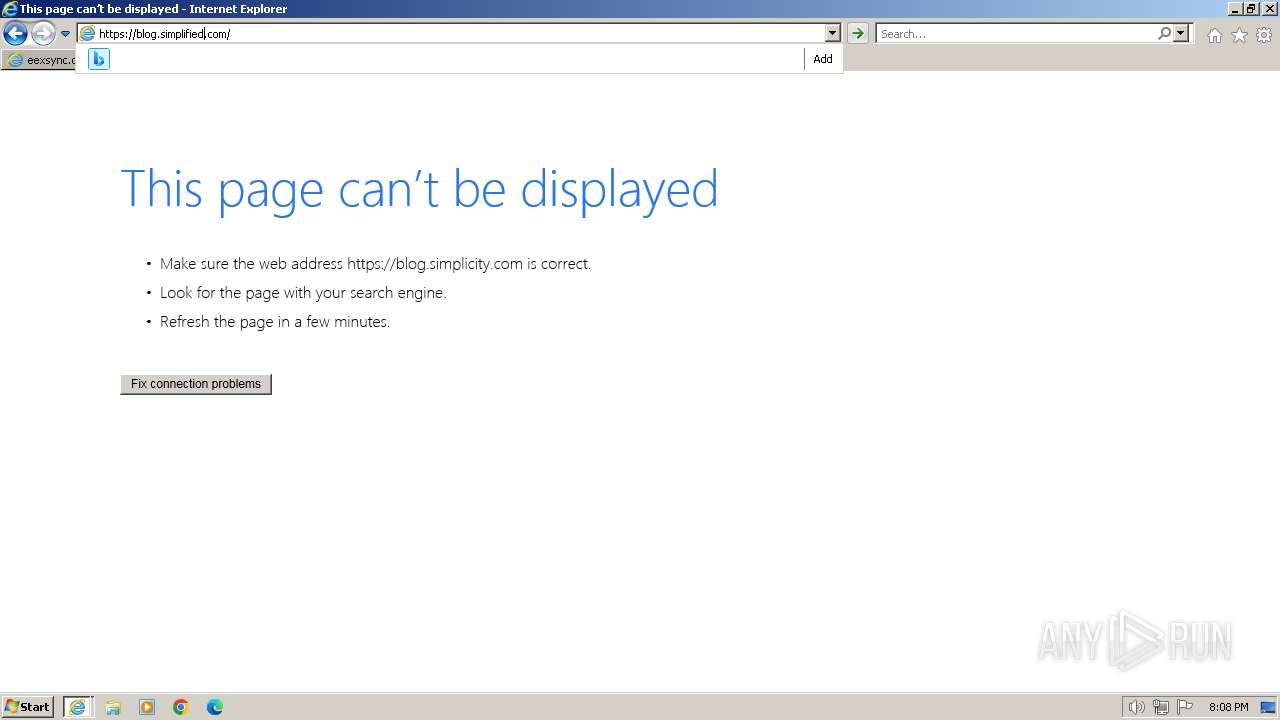Open the Tools gear icon
This screenshot has height=720, width=1280.
(x=1264, y=35)
